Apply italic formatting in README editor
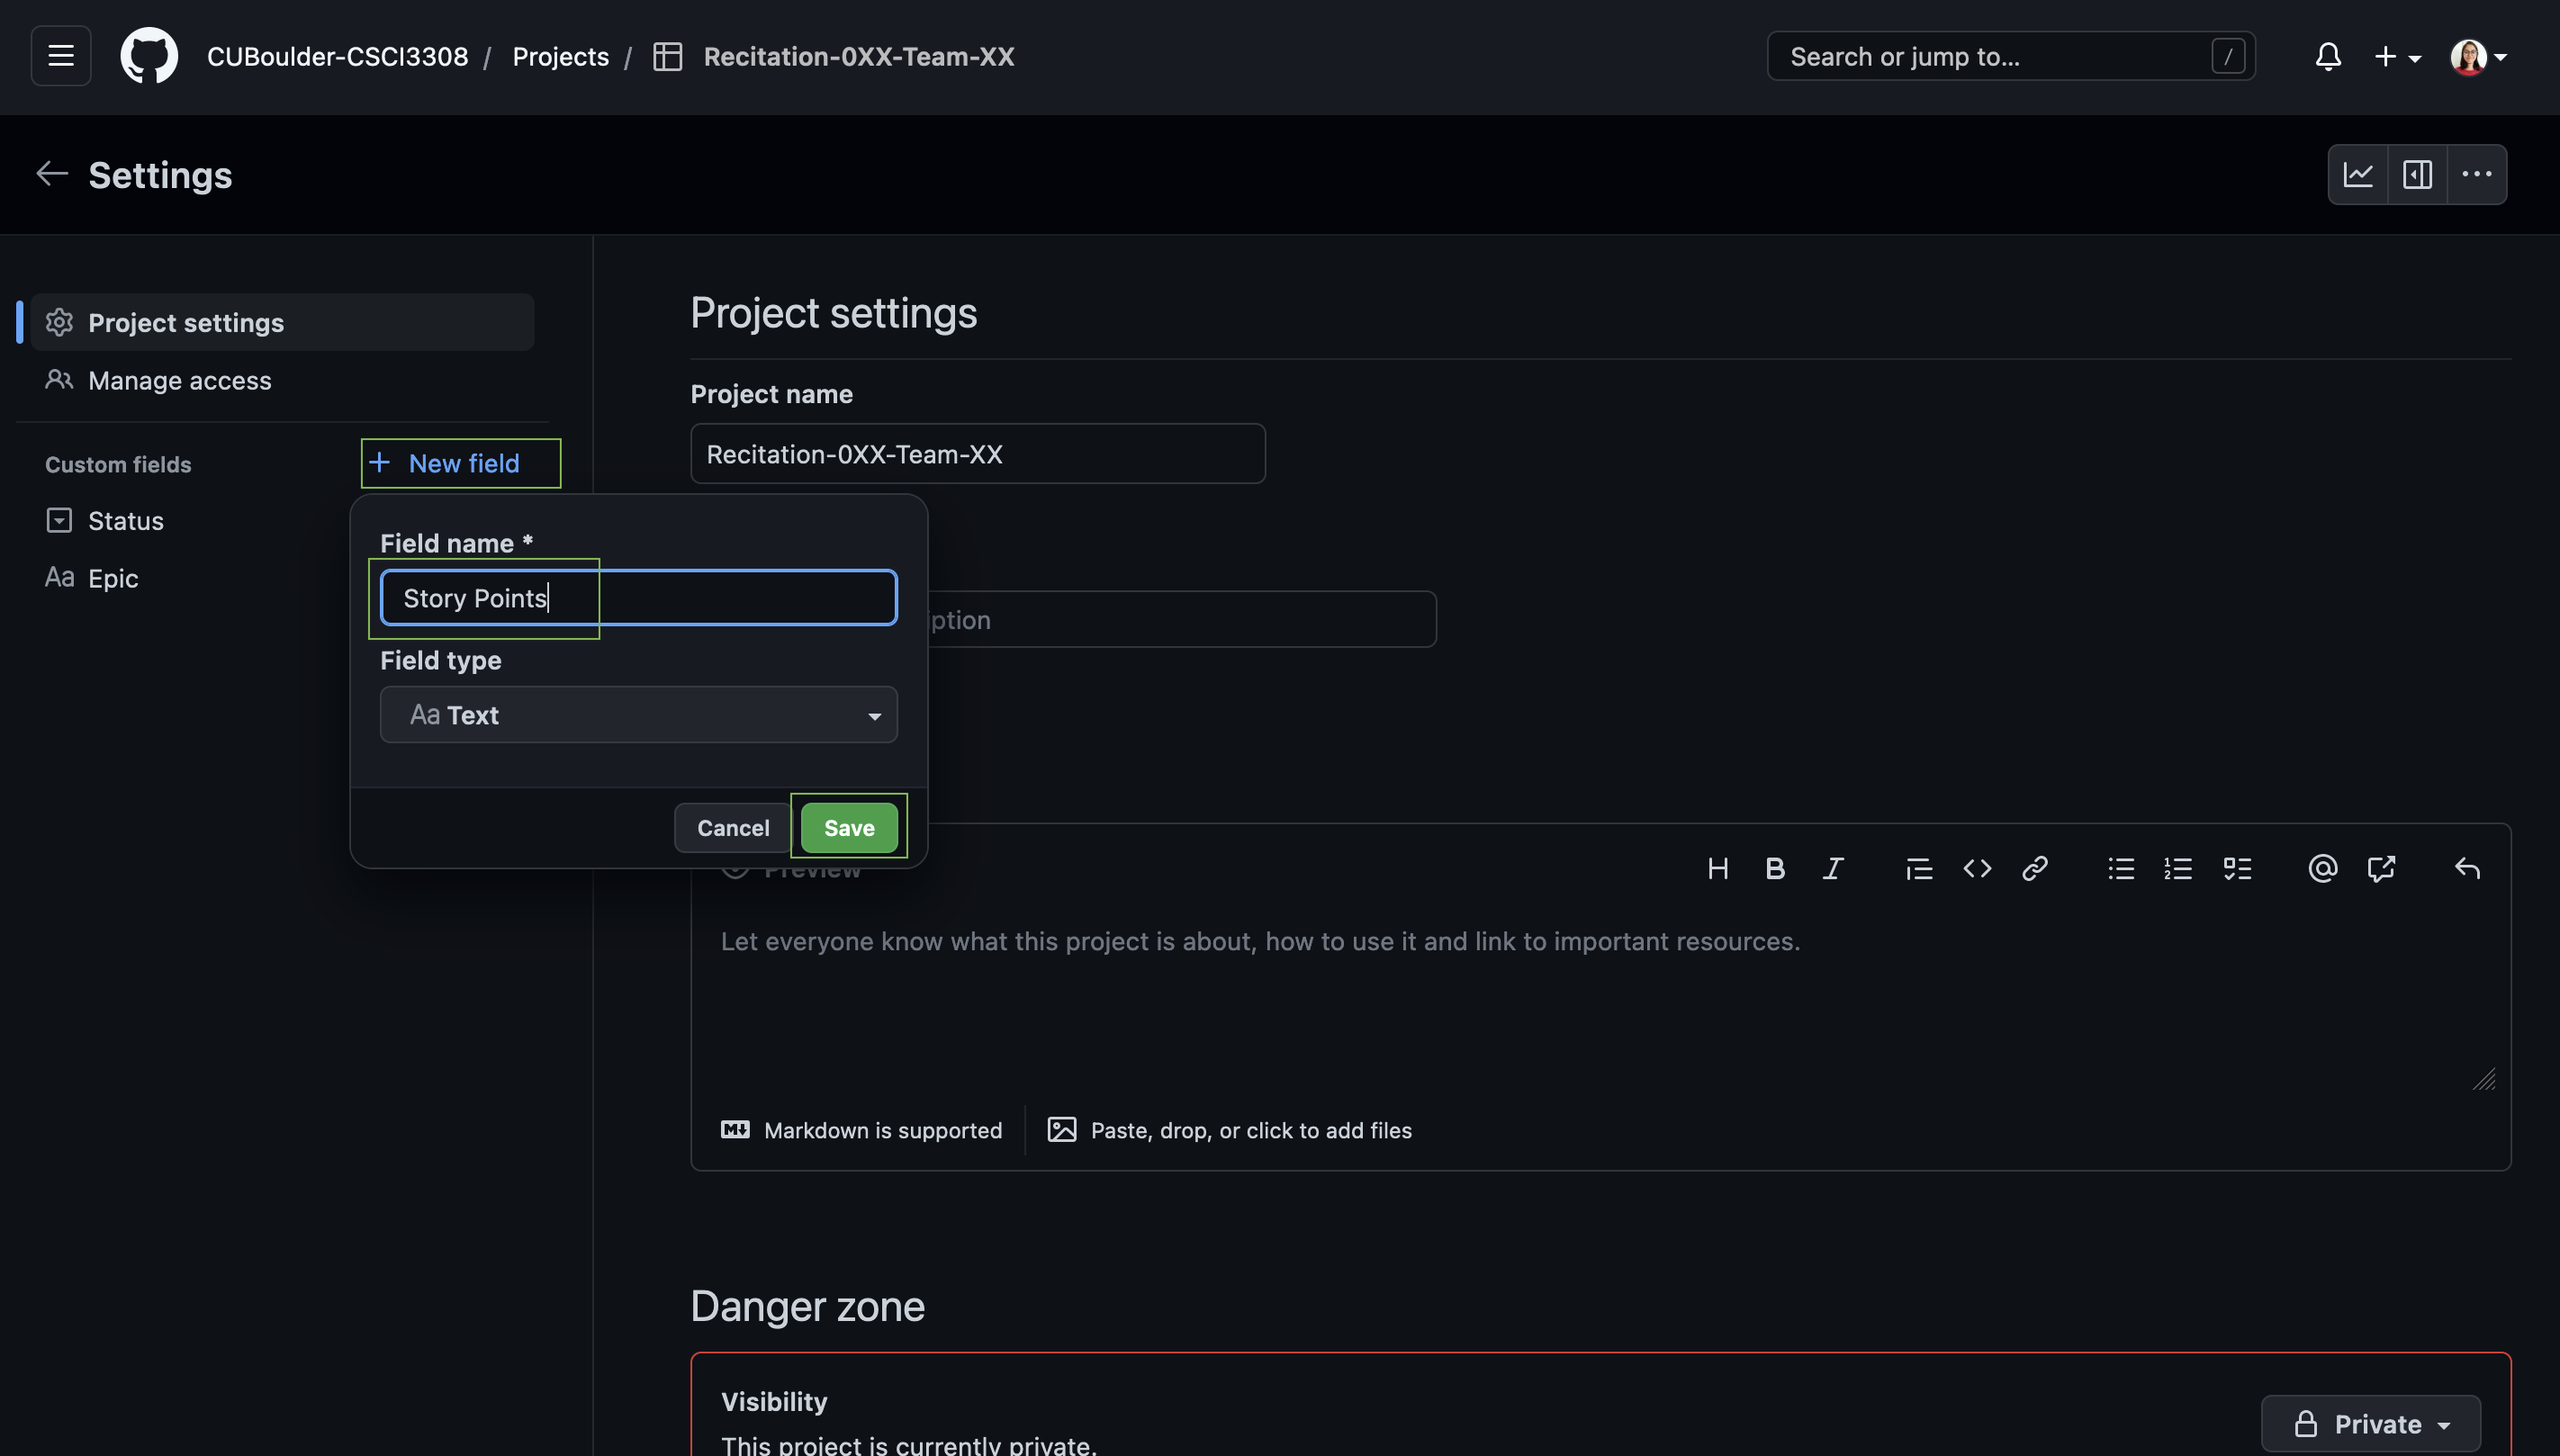This screenshot has width=2560, height=1456. pos(1832,868)
